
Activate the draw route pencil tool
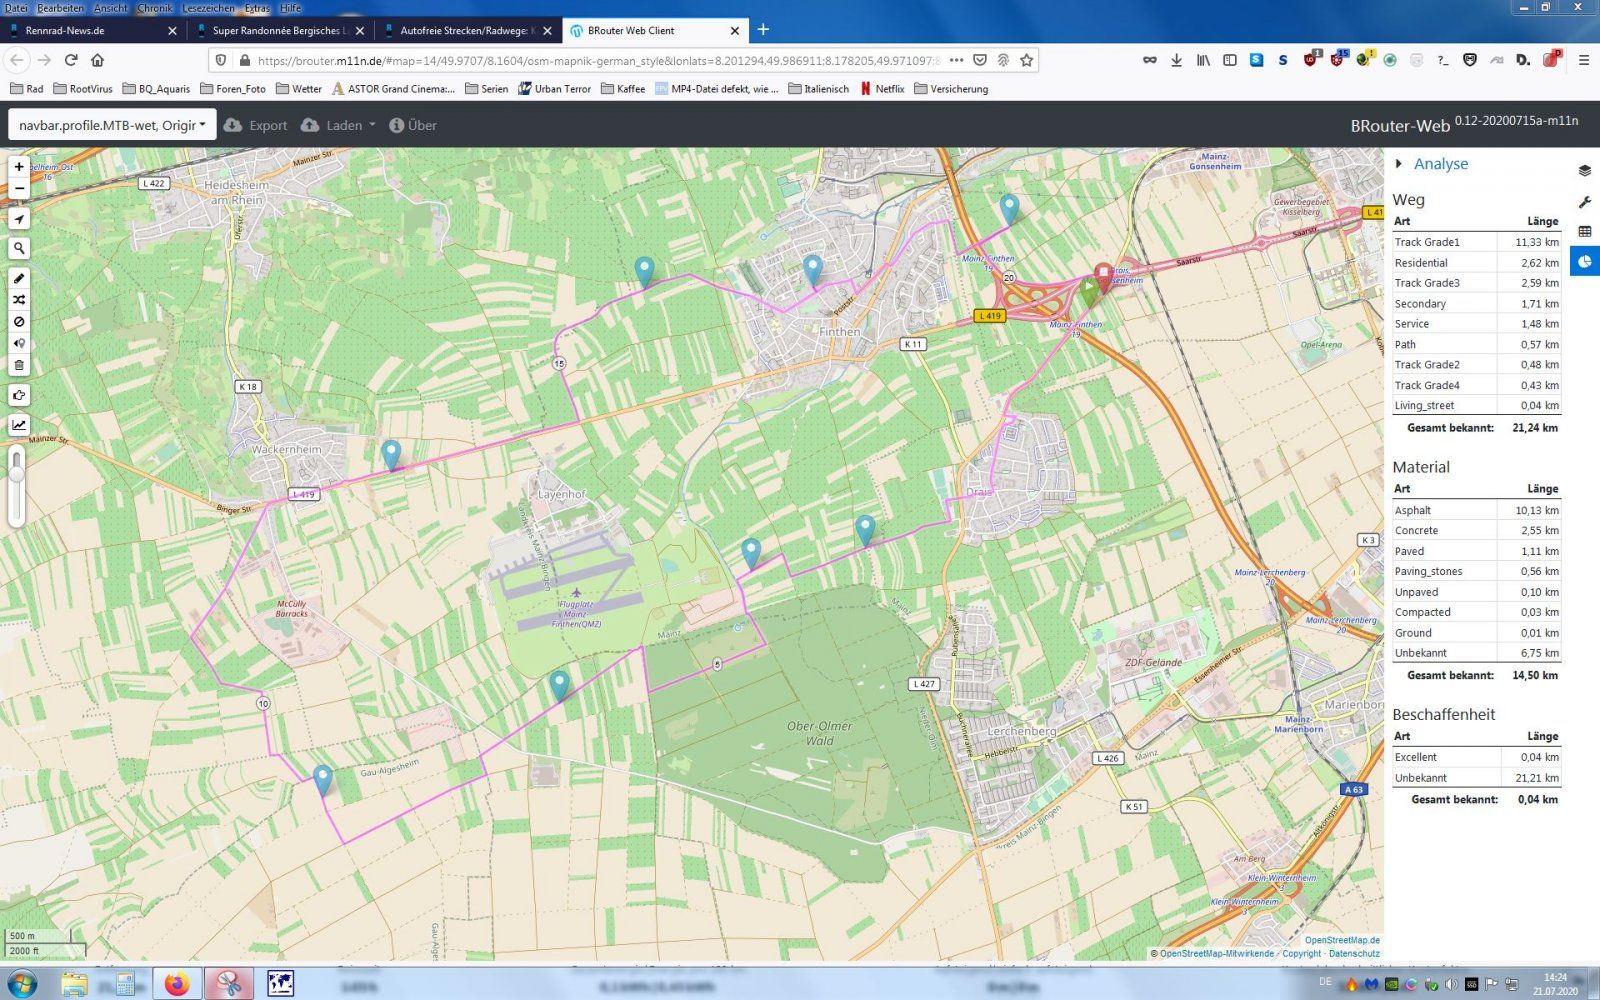click(x=19, y=278)
